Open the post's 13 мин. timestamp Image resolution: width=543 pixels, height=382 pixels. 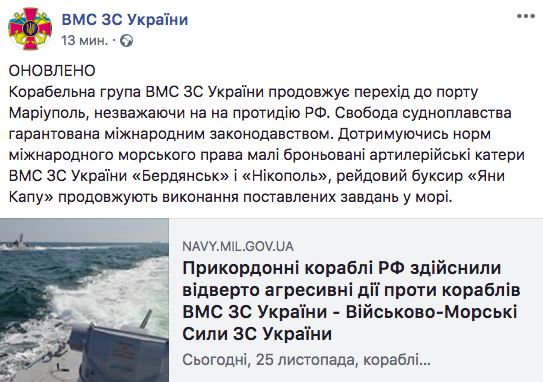(84, 41)
